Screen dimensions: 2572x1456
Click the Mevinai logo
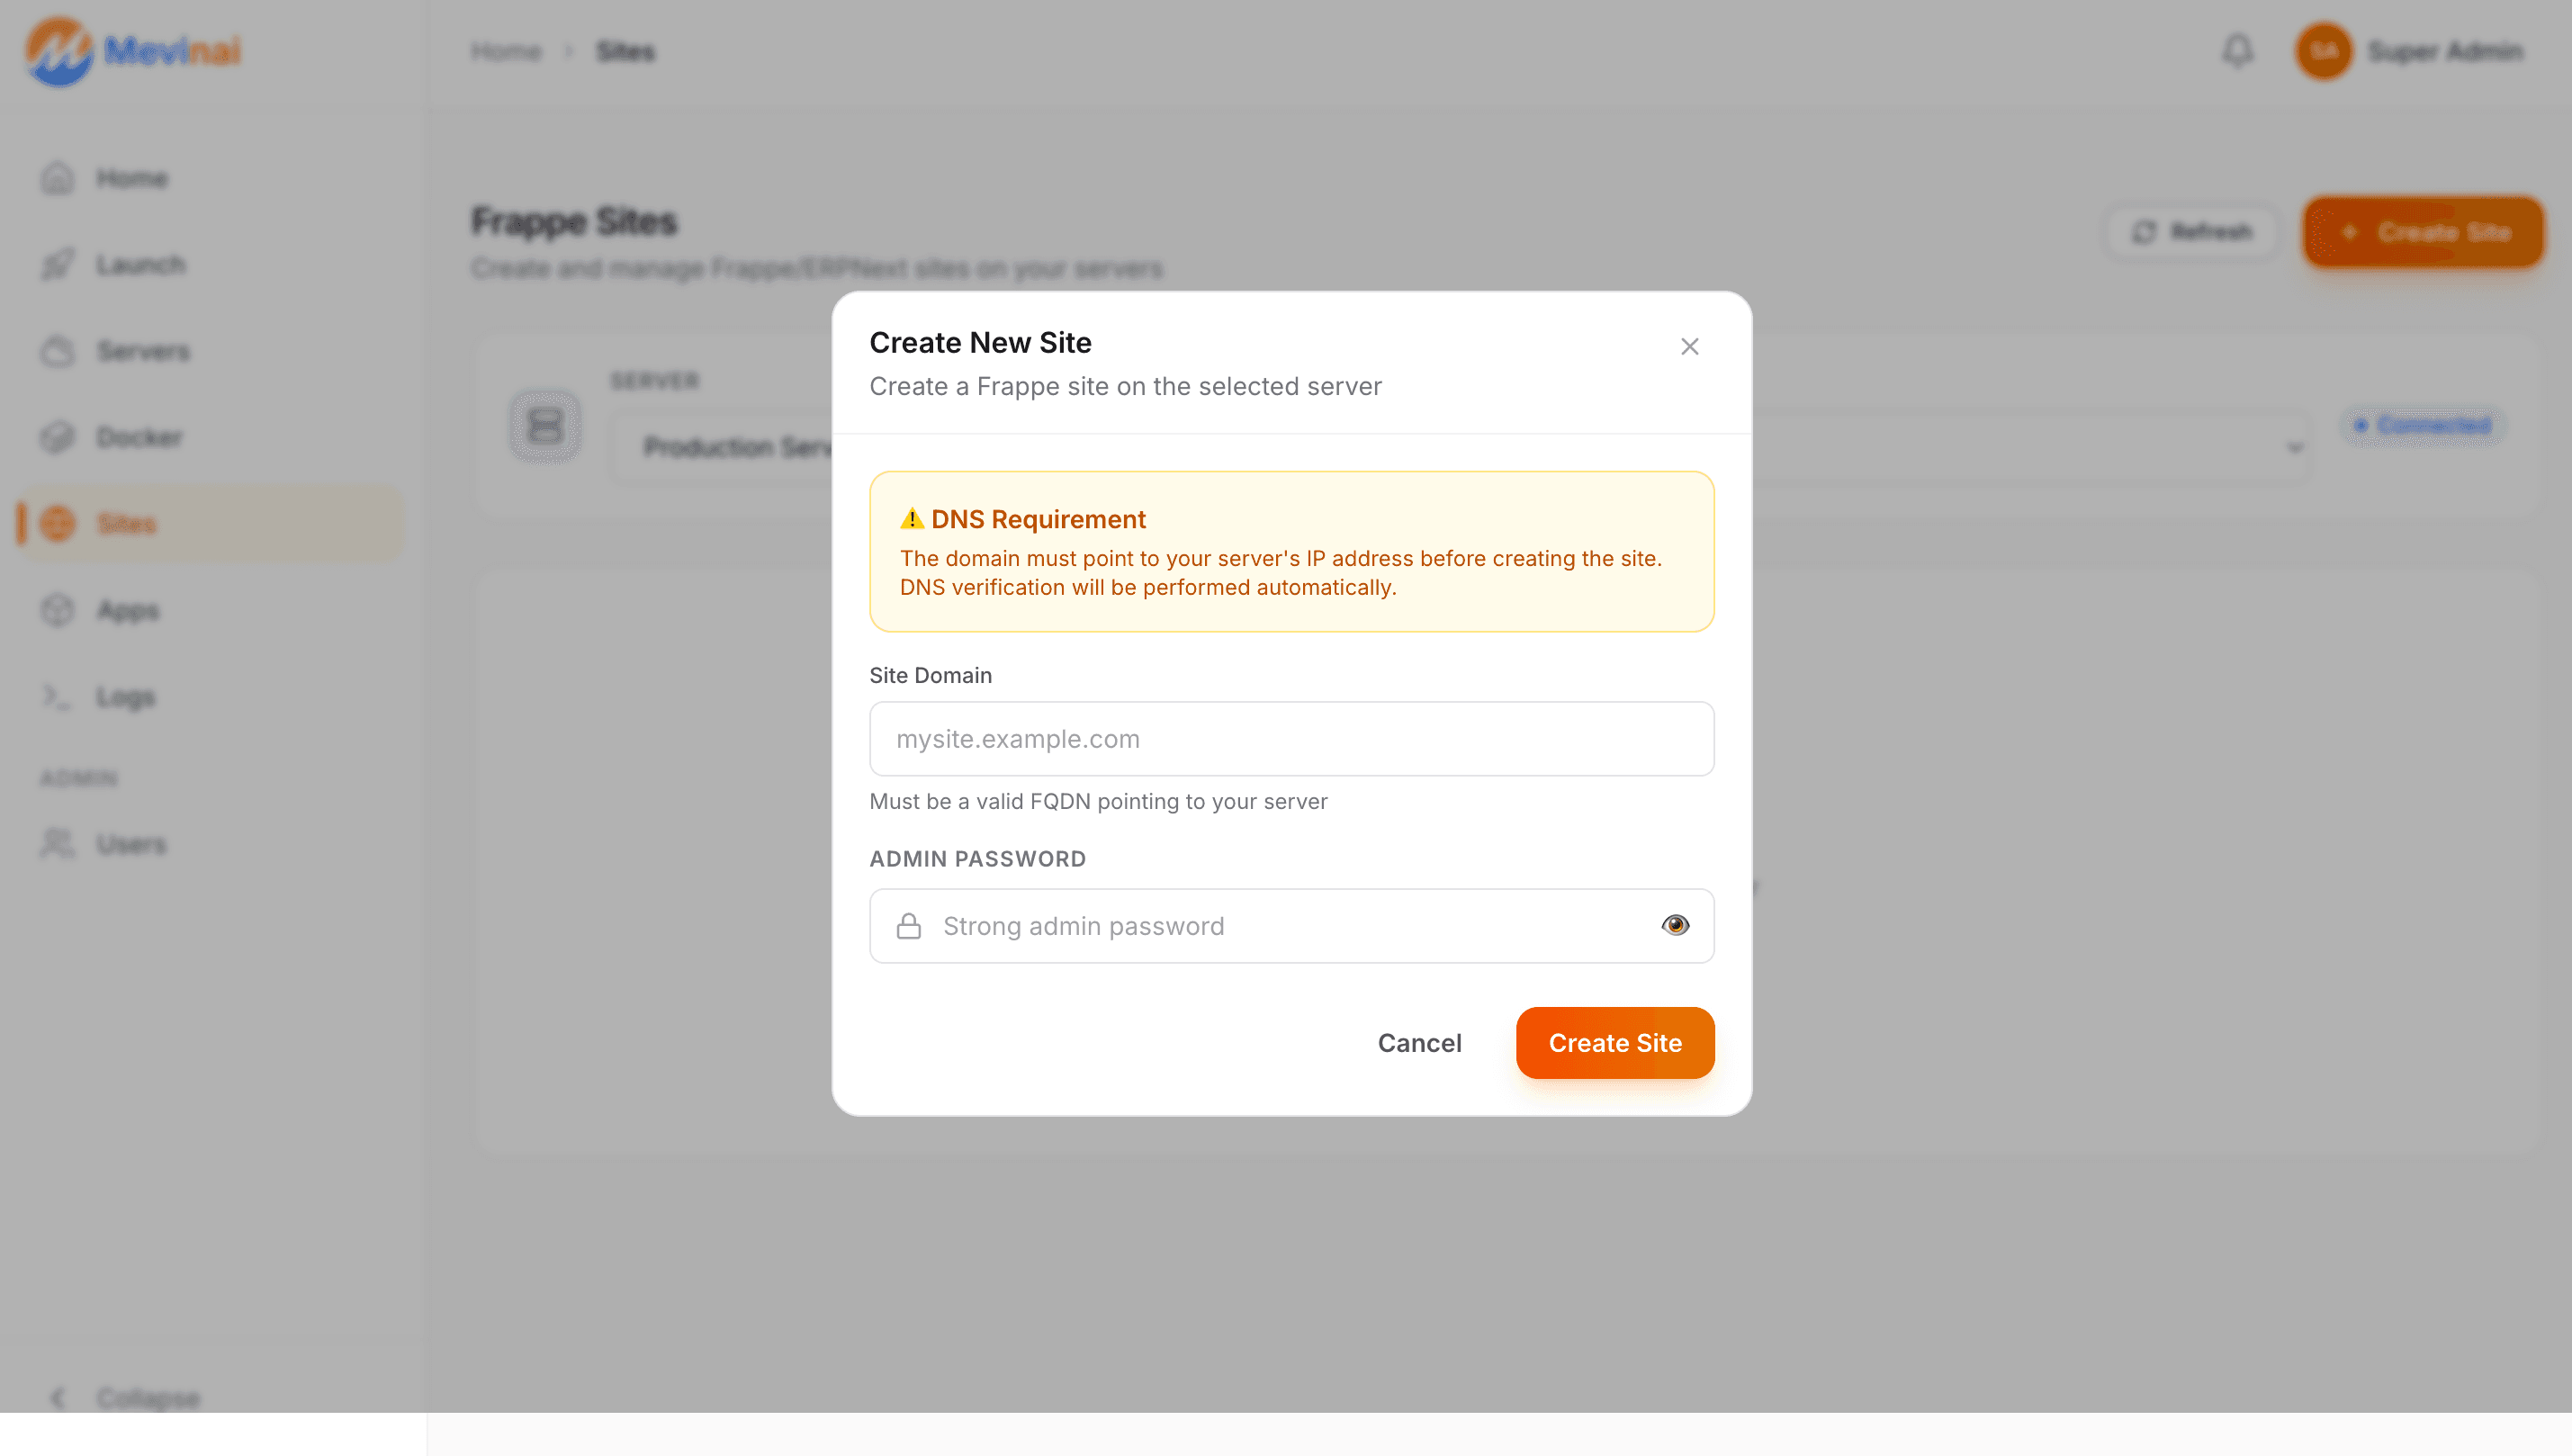133,51
